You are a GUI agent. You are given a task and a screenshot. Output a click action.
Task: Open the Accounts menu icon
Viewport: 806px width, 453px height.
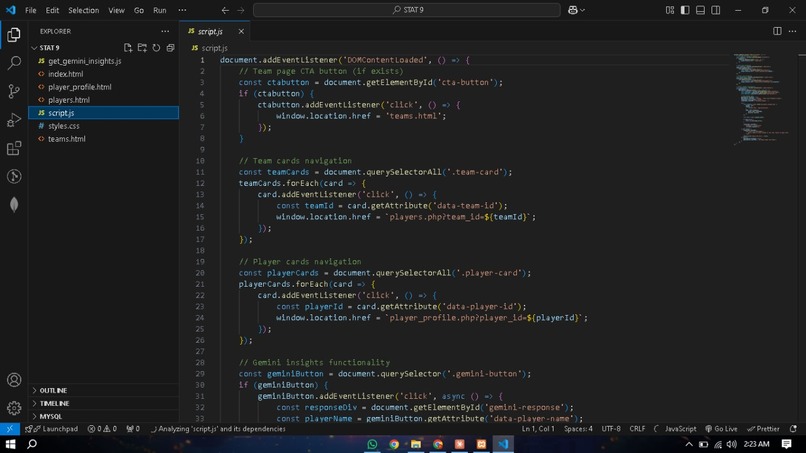coord(14,380)
